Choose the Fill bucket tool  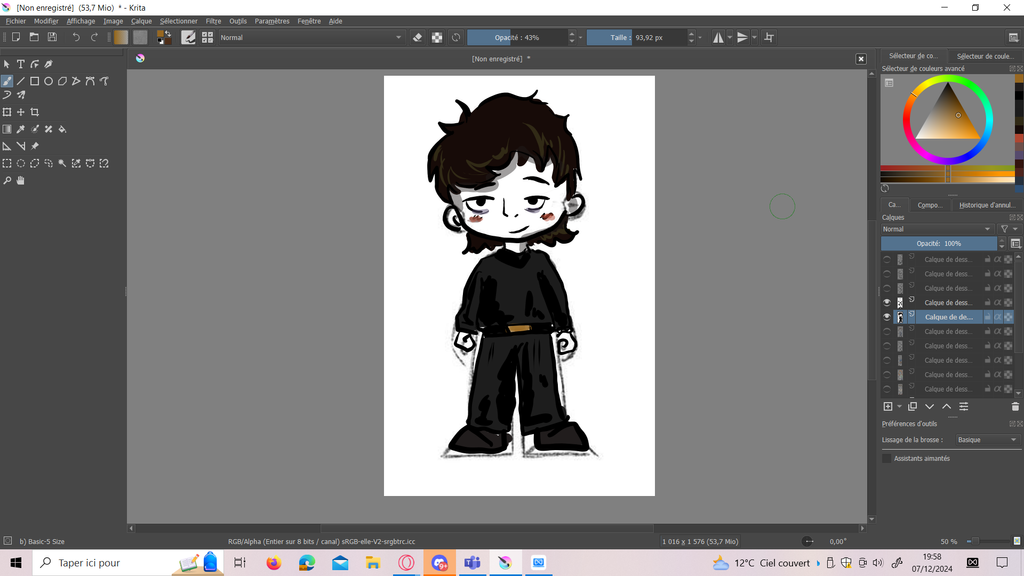62,129
